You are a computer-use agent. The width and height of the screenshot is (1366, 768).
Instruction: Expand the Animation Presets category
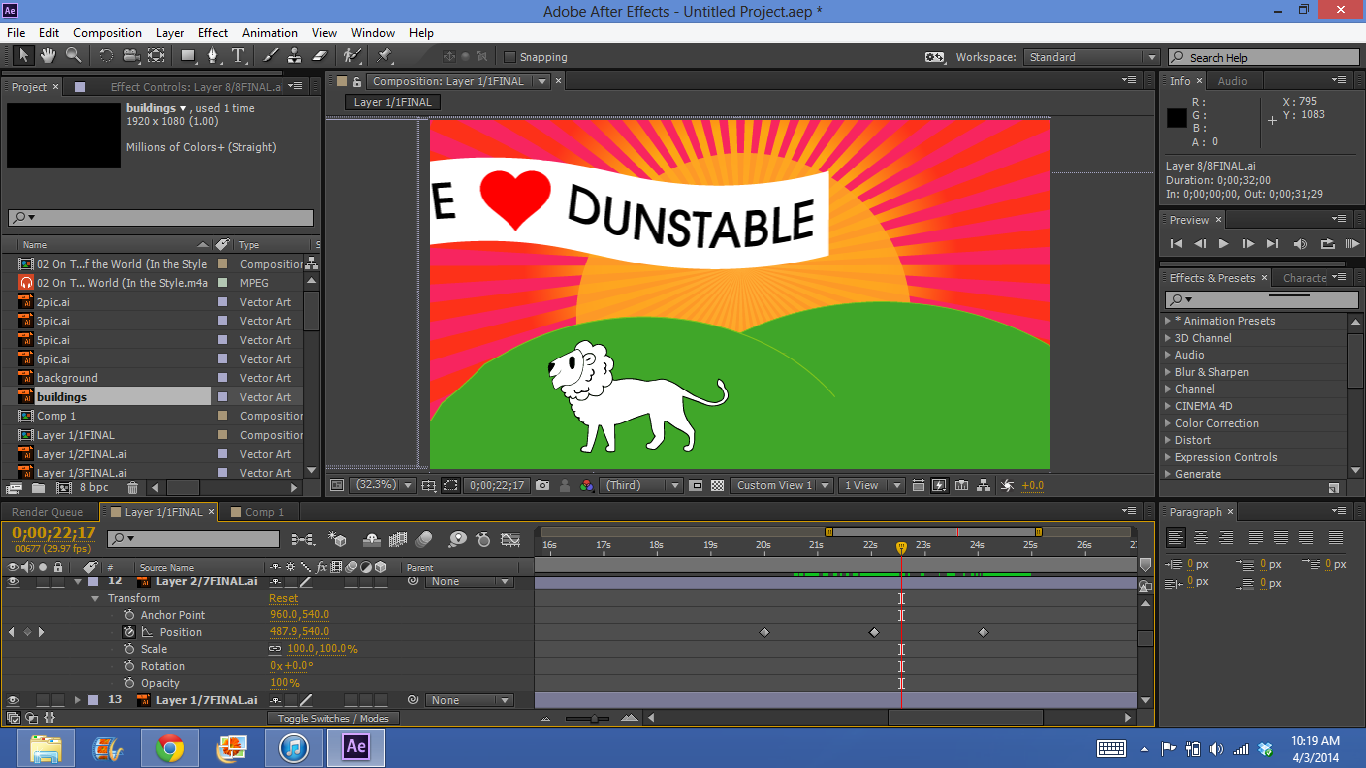1167,321
